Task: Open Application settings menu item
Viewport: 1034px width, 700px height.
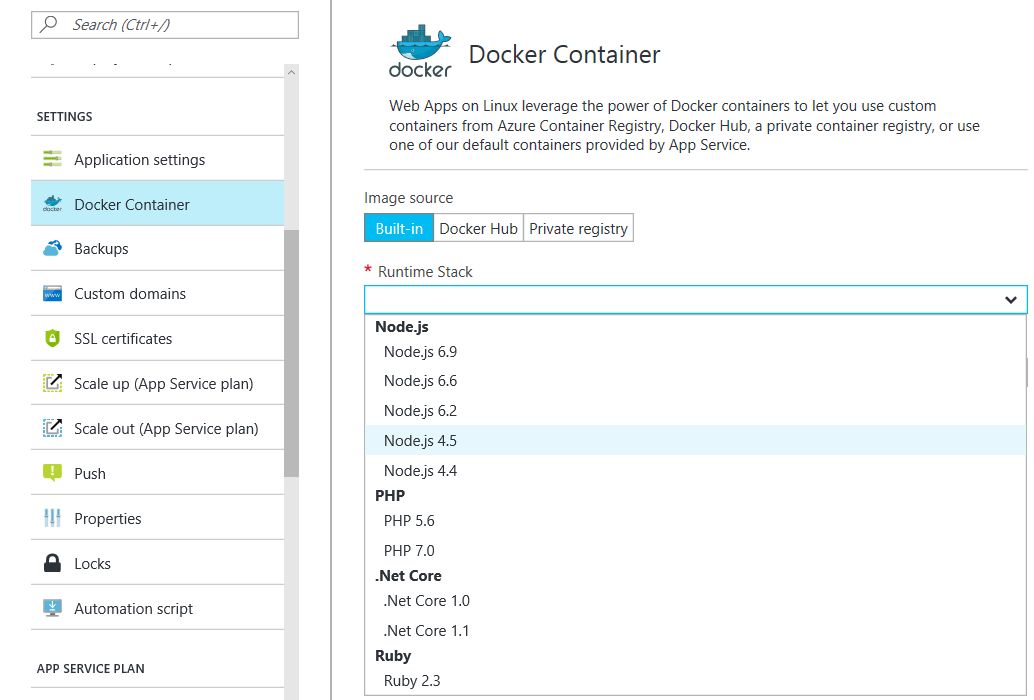Action: click(x=158, y=159)
